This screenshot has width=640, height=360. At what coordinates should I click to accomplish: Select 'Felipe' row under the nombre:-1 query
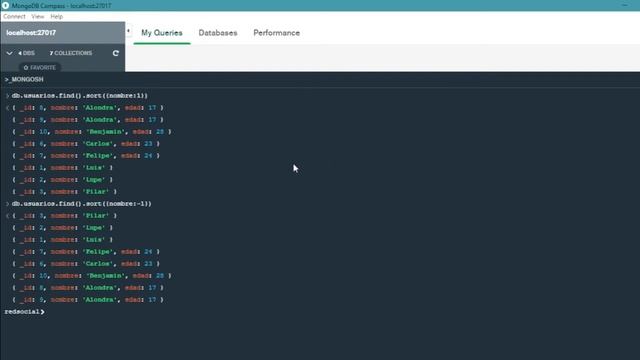[x=86, y=252]
